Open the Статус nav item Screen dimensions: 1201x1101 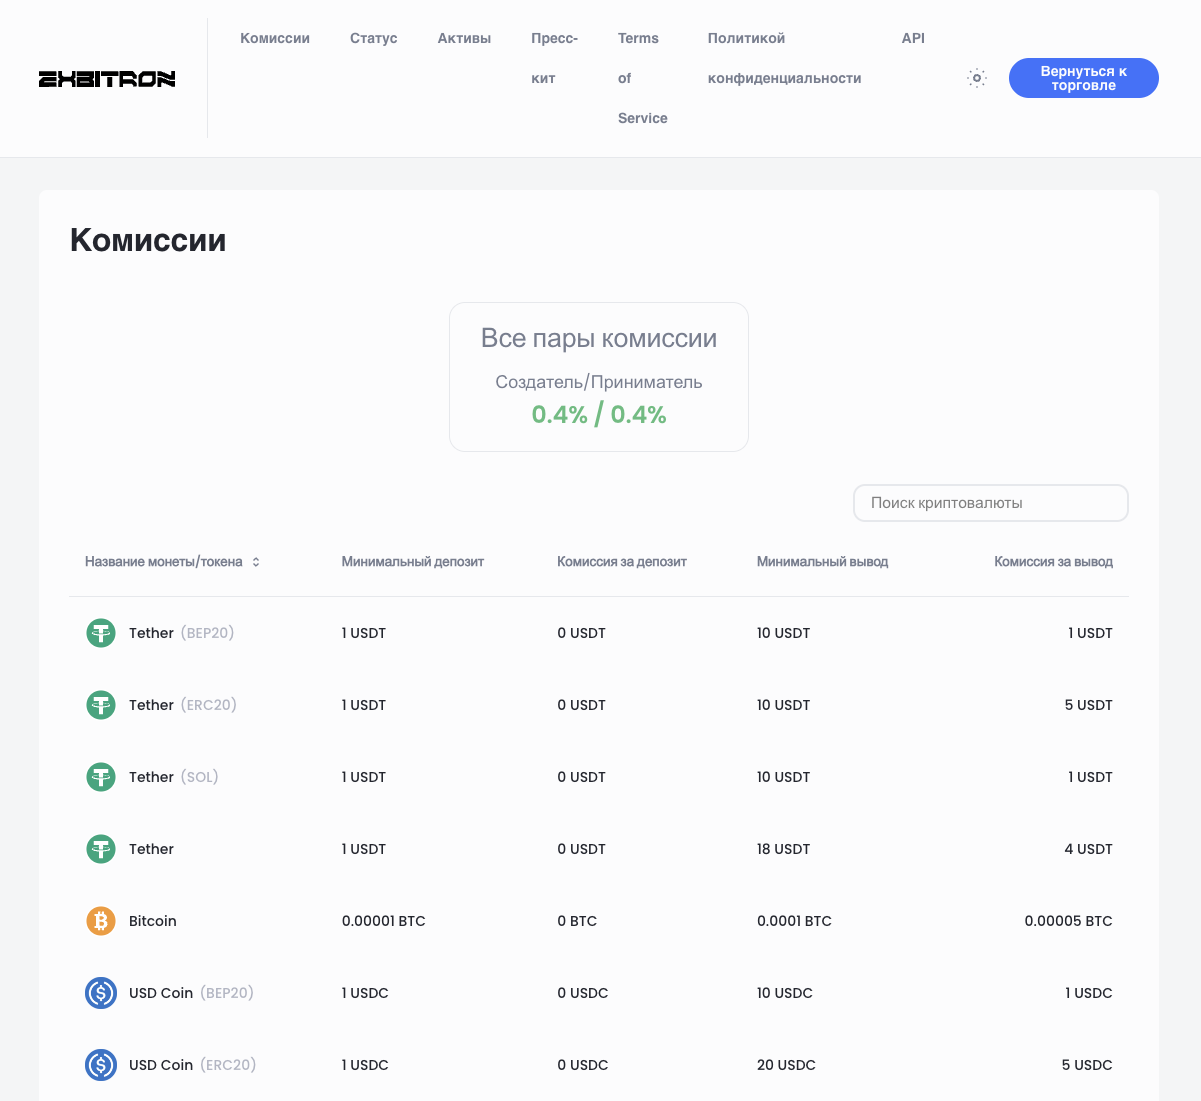click(374, 38)
